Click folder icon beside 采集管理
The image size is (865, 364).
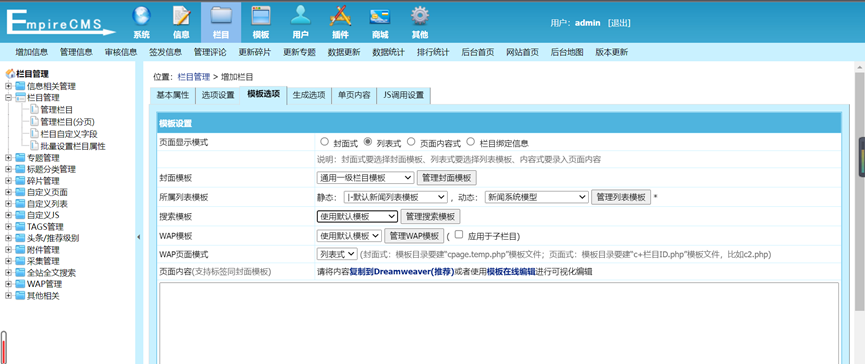(x=20, y=261)
